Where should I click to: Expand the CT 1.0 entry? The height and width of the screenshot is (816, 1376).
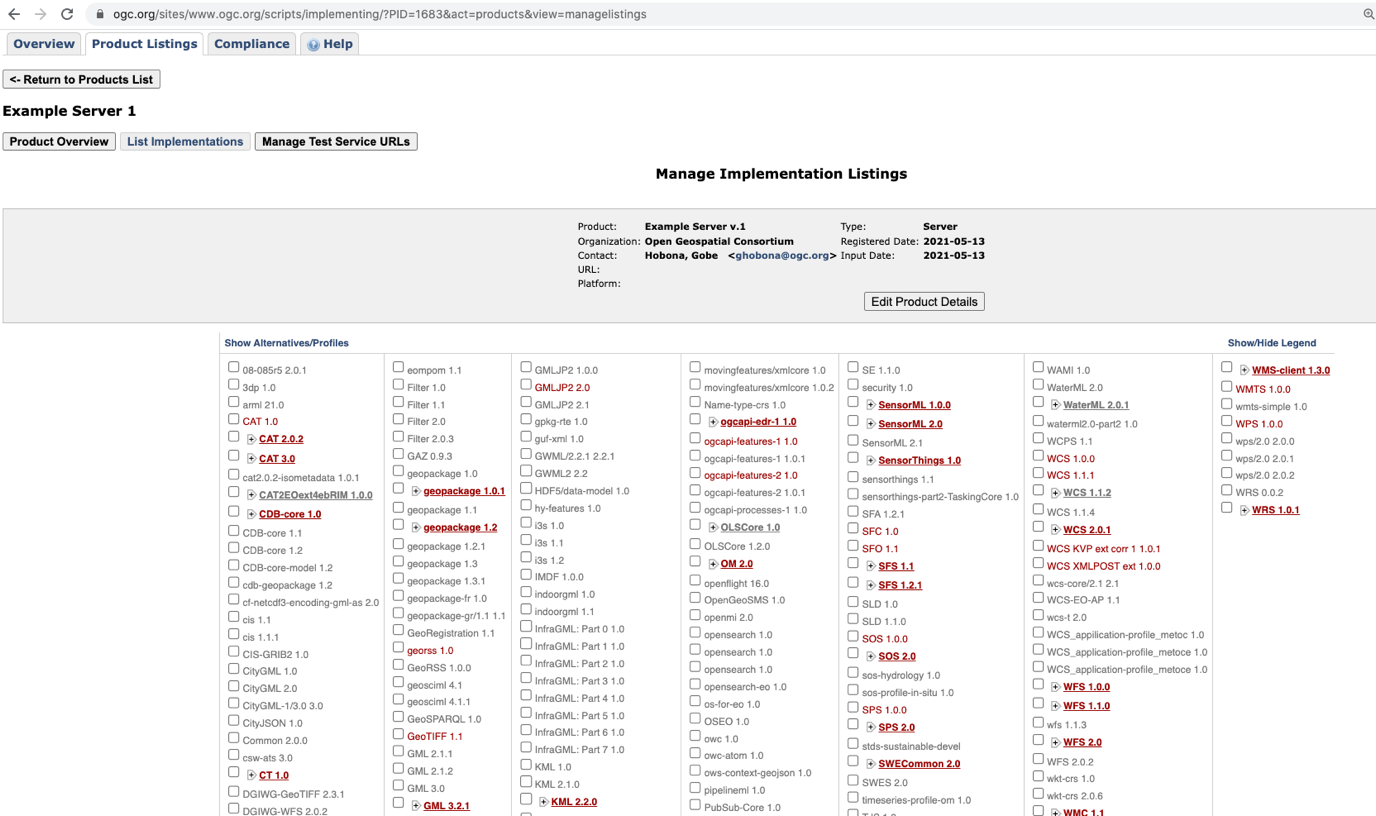[252, 775]
